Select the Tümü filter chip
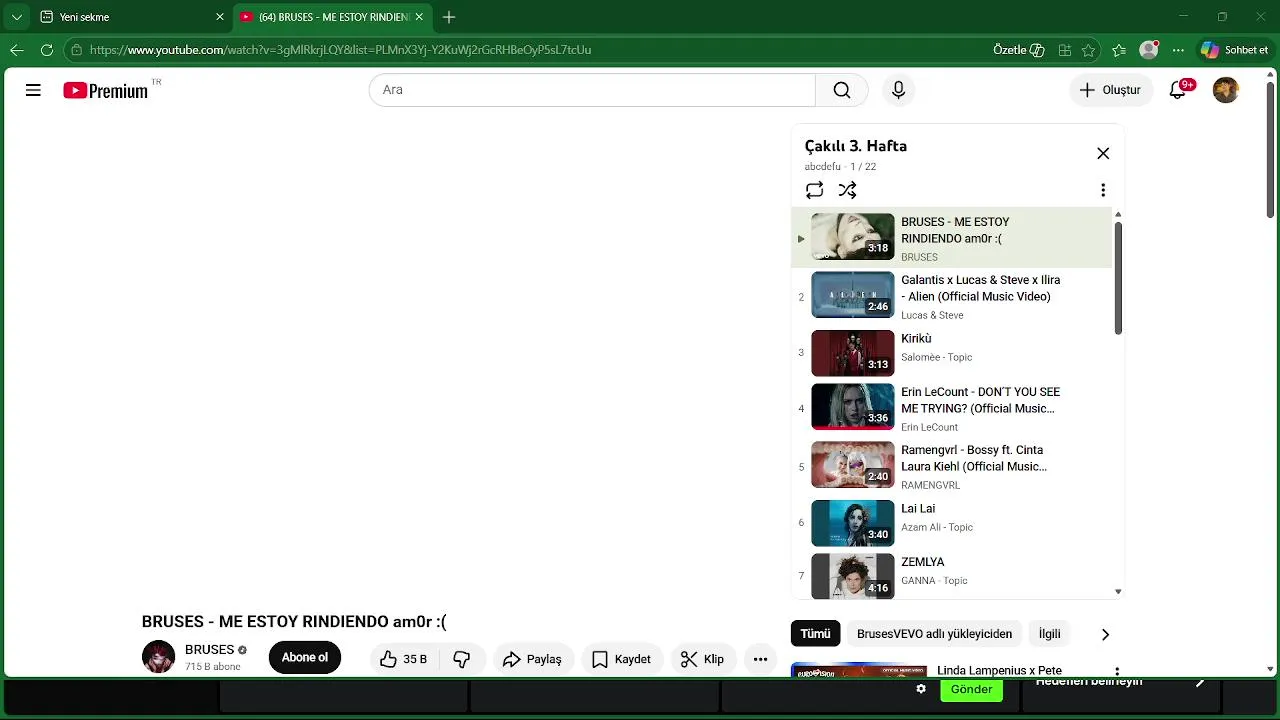 (815, 634)
